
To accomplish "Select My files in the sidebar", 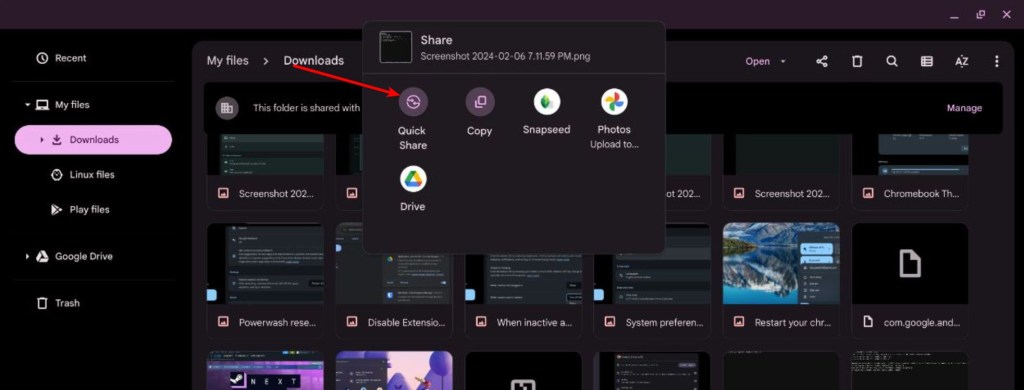I will (72, 105).
